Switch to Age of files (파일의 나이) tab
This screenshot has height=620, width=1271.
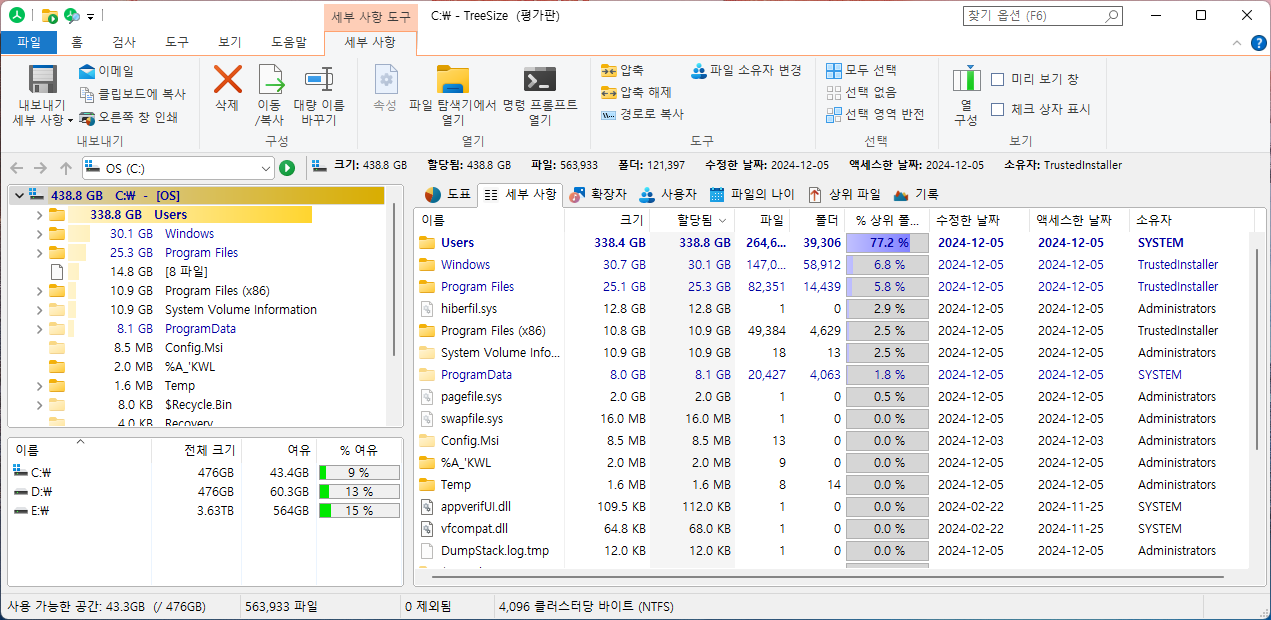(752, 194)
